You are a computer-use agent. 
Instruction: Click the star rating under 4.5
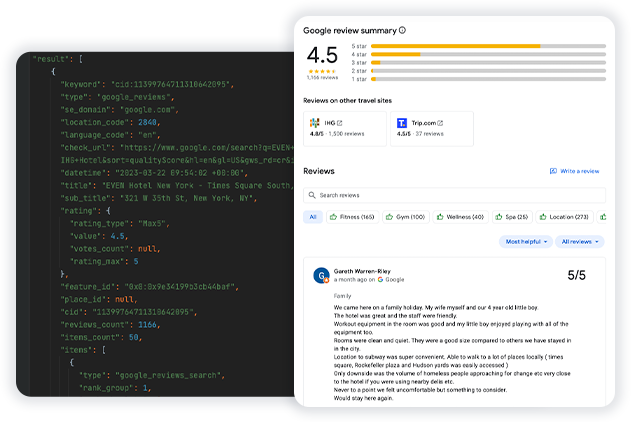tap(322, 71)
